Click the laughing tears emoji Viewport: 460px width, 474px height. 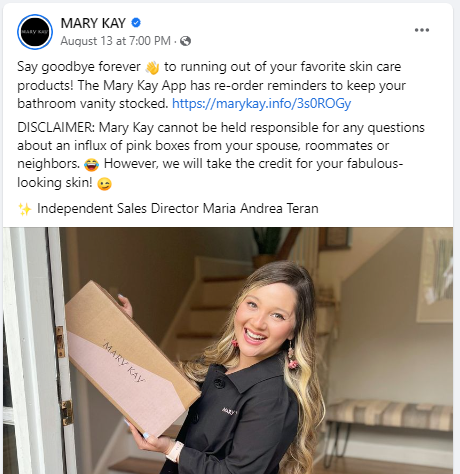tap(91, 164)
